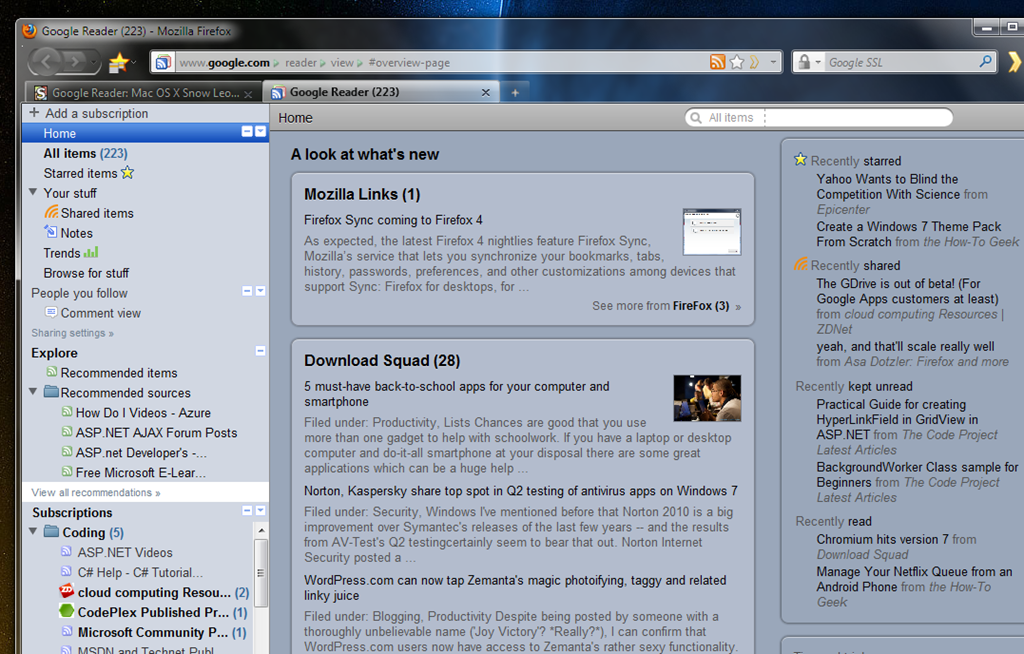Toggle the Subscriptions section minus button

point(247,510)
